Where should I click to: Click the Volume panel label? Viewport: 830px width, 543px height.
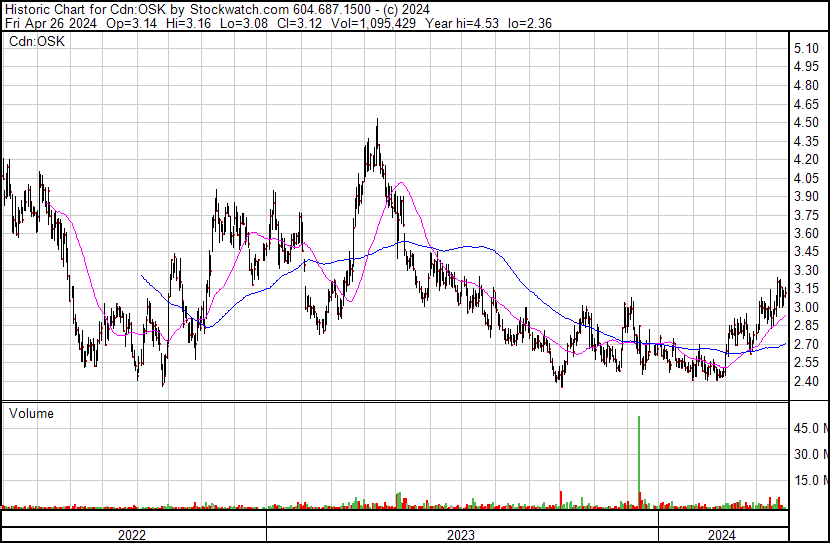click(31, 413)
